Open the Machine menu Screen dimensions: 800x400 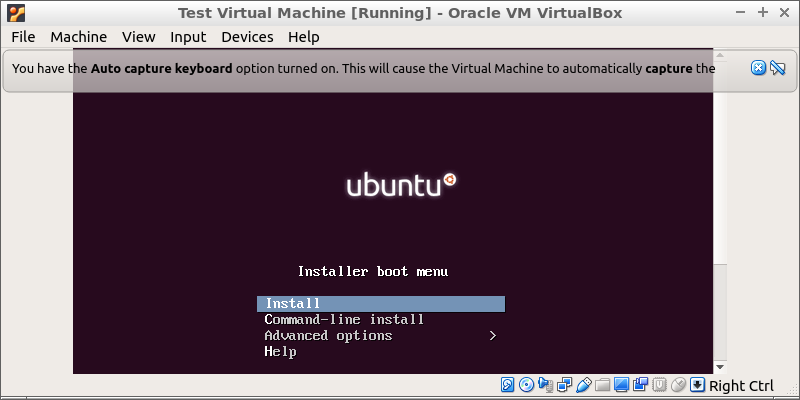tap(78, 37)
